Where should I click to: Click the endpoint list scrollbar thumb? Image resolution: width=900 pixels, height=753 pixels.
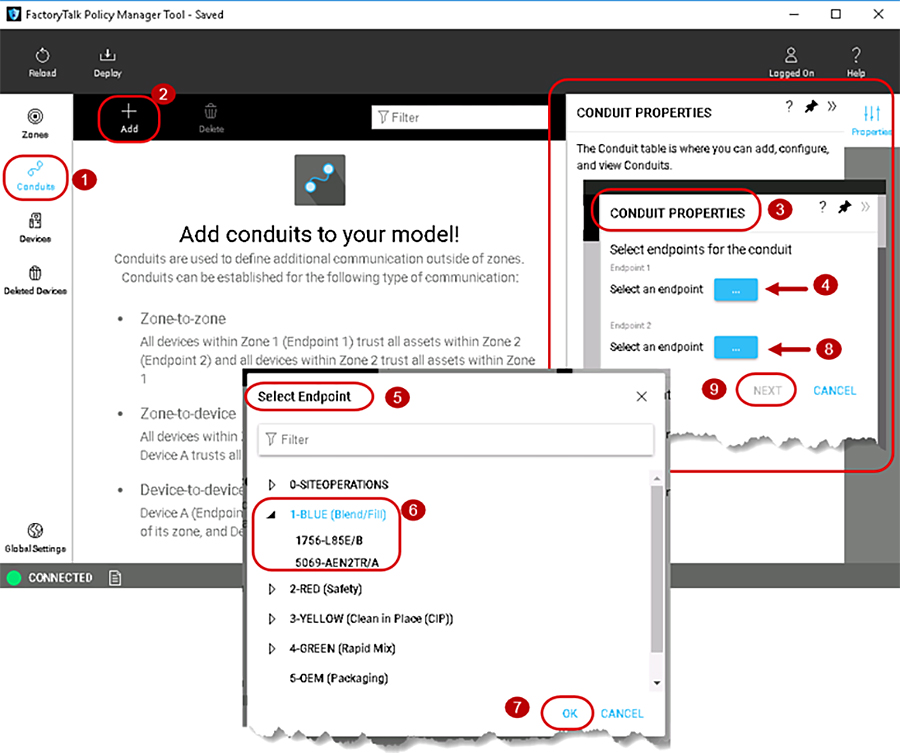coord(657,569)
